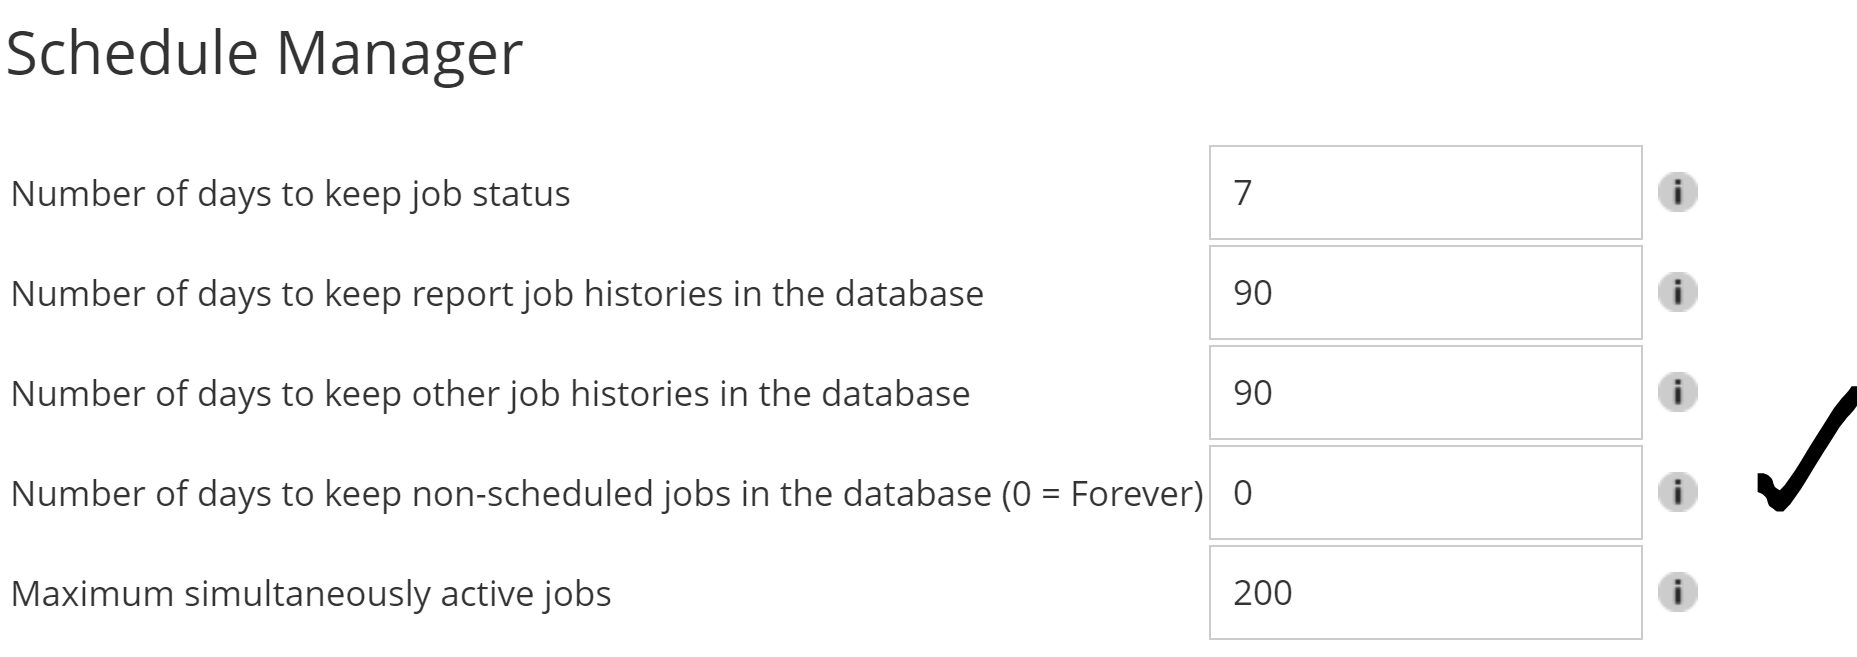Click info icon for maximum active jobs

(1677, 592)
